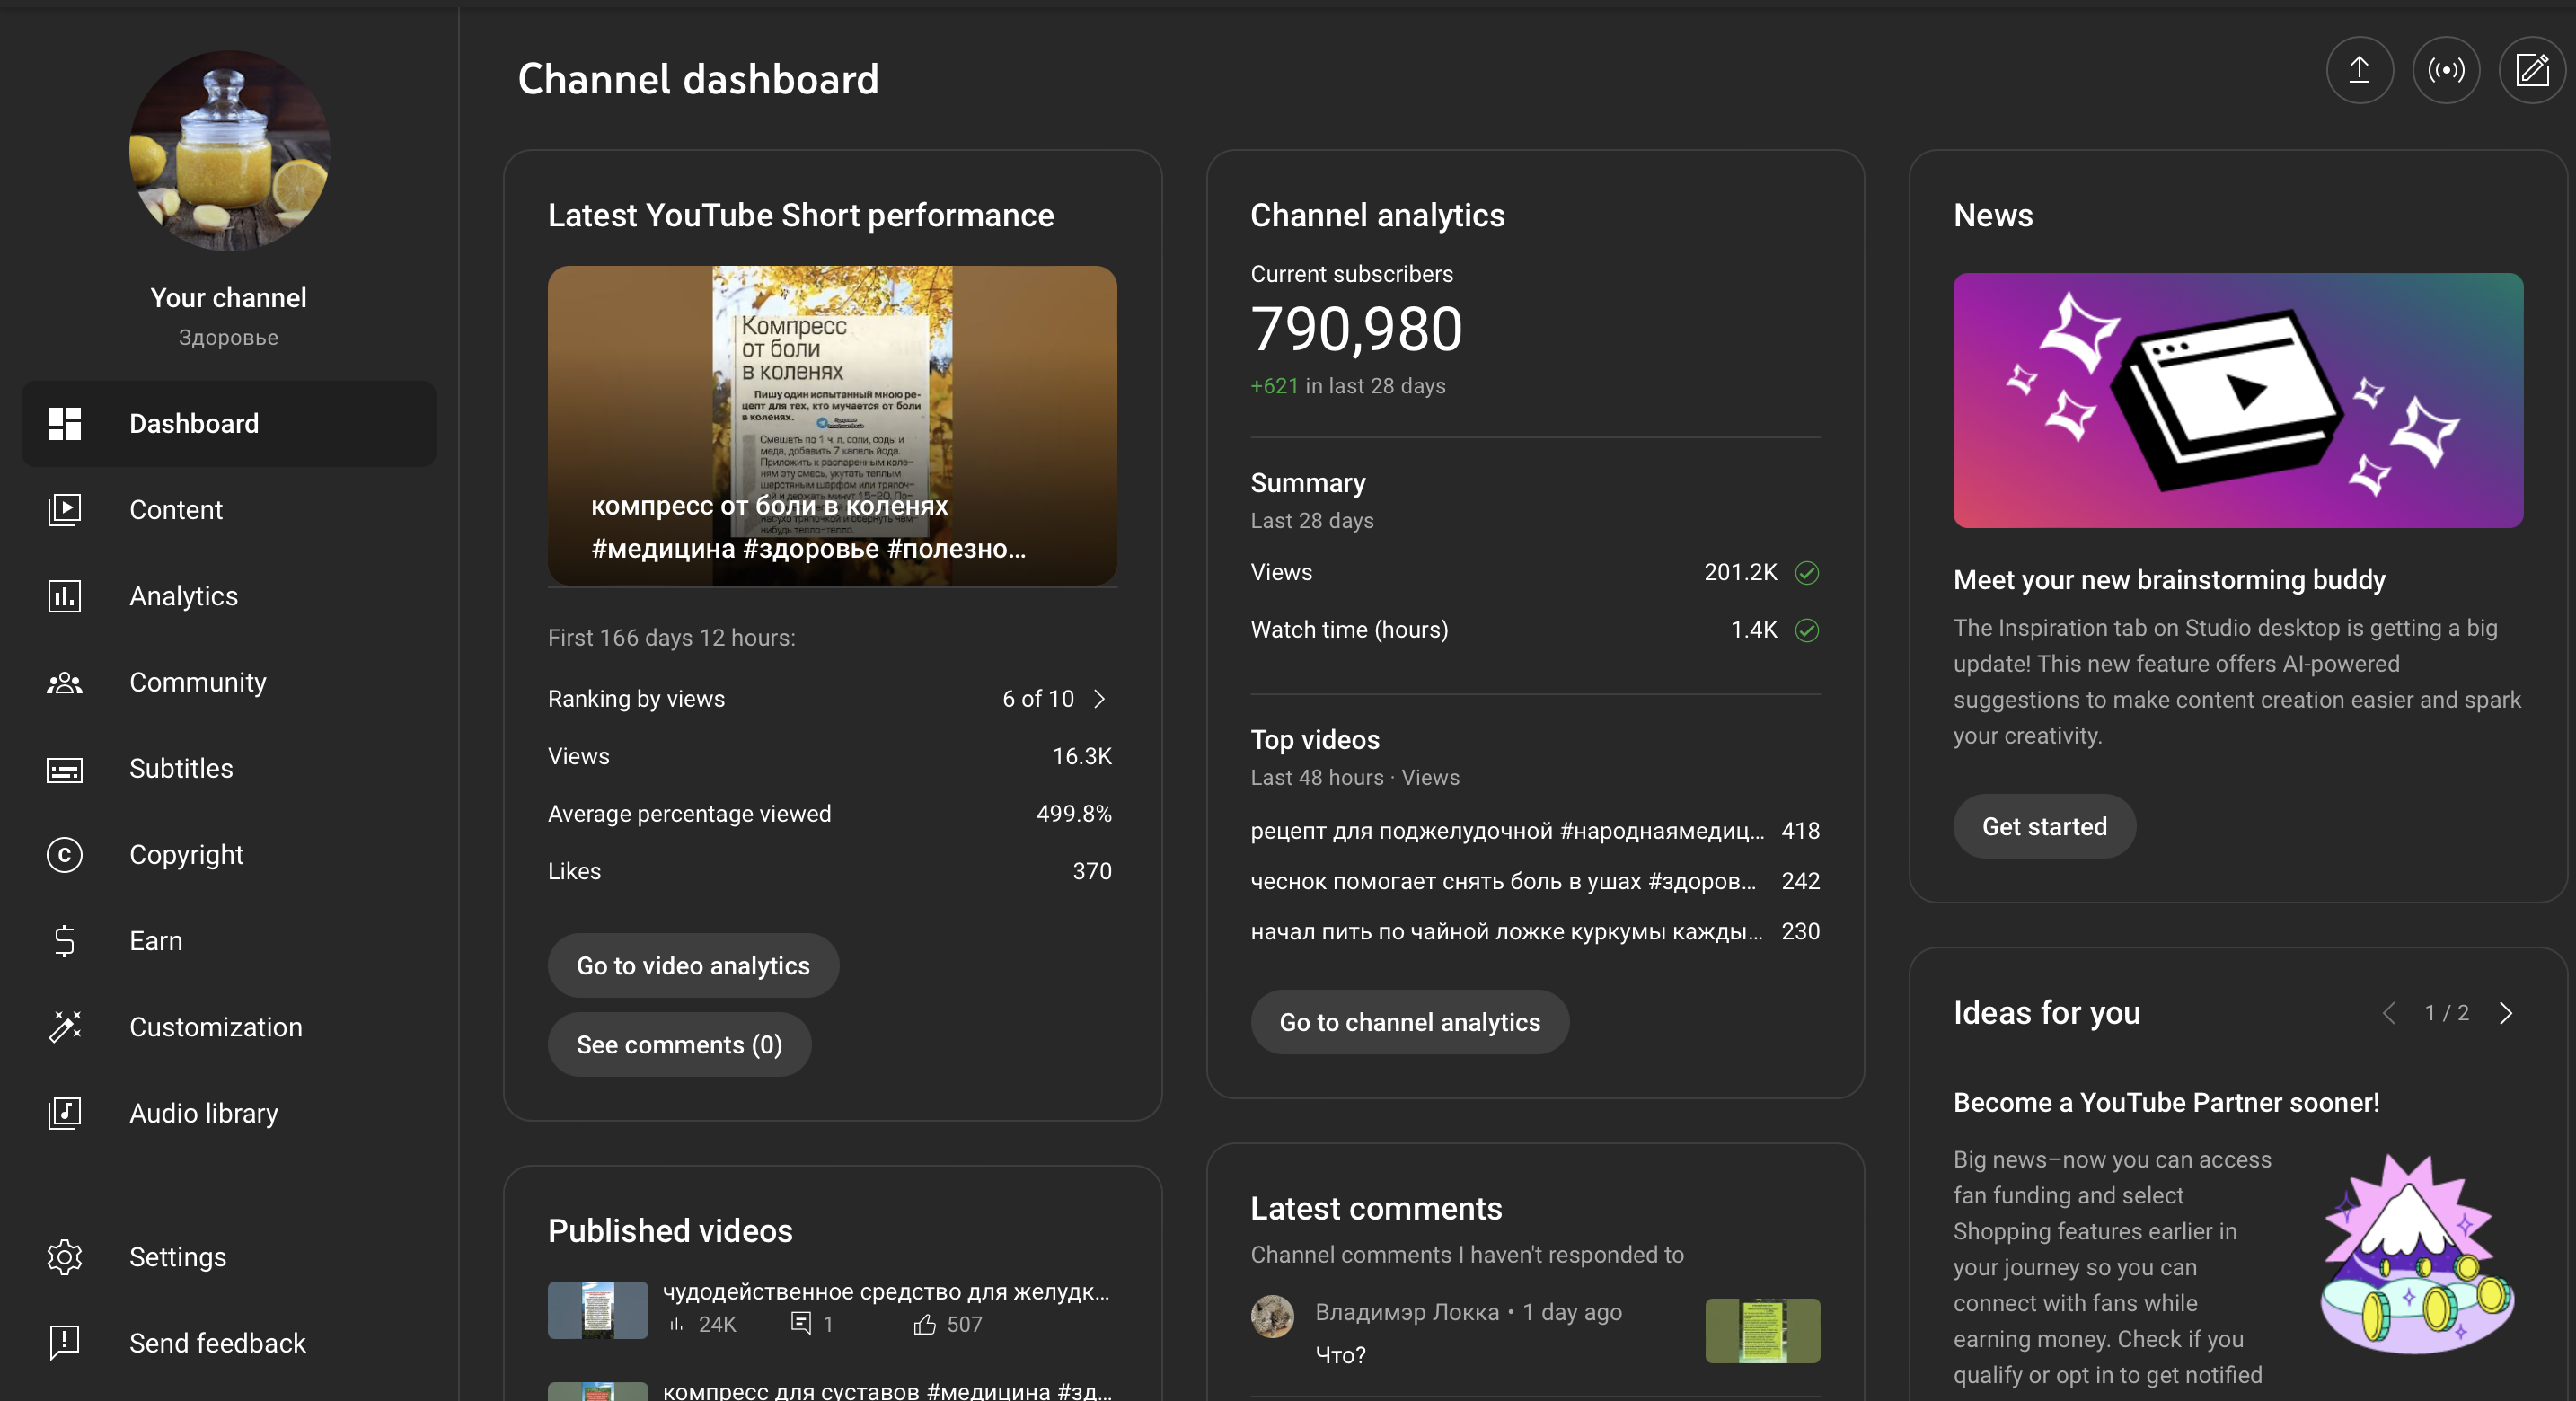The image size is (2576, 1401).
Task: Click Go to video analytics button
Action: (693, 966)
